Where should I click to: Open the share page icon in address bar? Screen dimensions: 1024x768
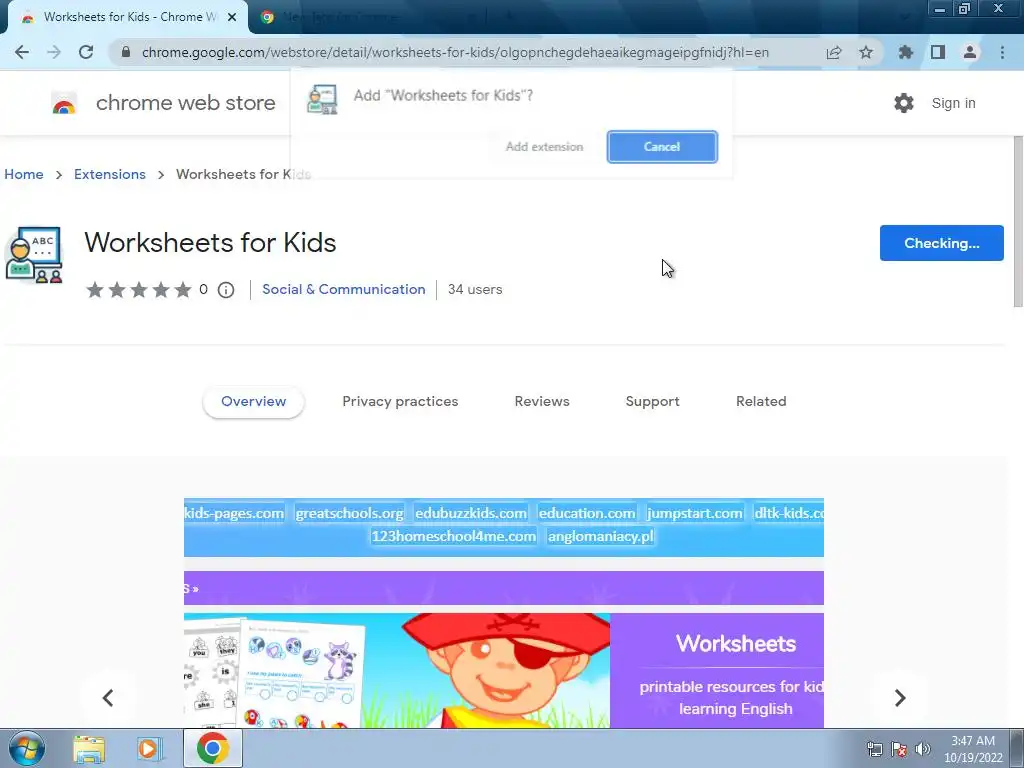pos(834,52)
